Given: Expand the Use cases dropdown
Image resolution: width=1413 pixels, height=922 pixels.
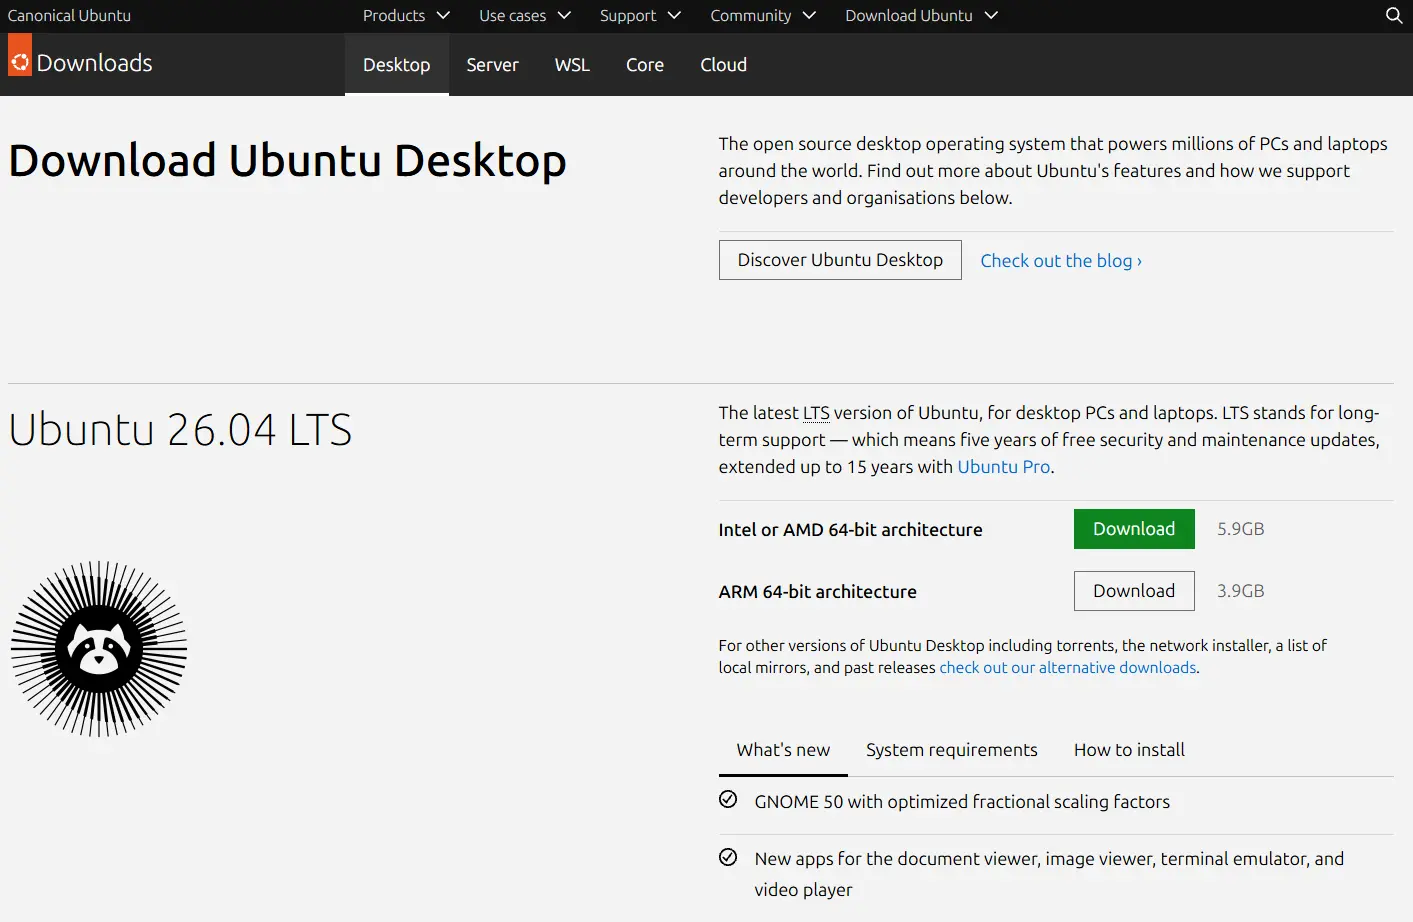Looking at the screenshot, I should [x=524, y=15].
